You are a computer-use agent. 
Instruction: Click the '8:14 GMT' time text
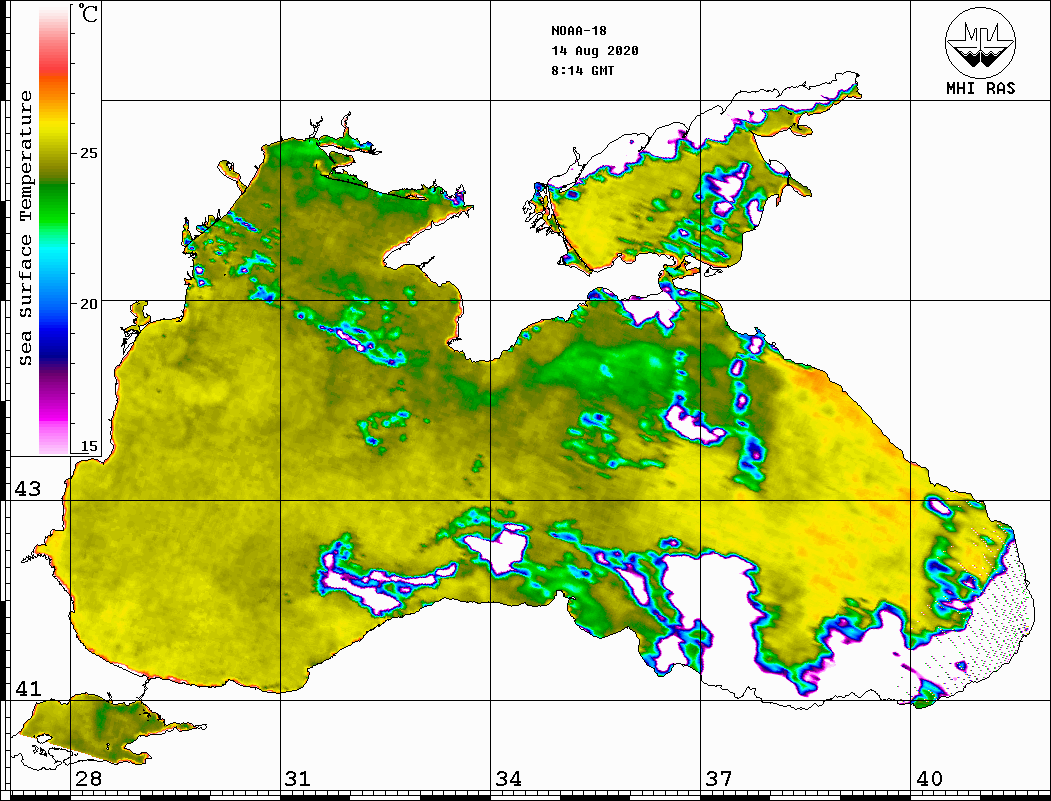[583, 71]
